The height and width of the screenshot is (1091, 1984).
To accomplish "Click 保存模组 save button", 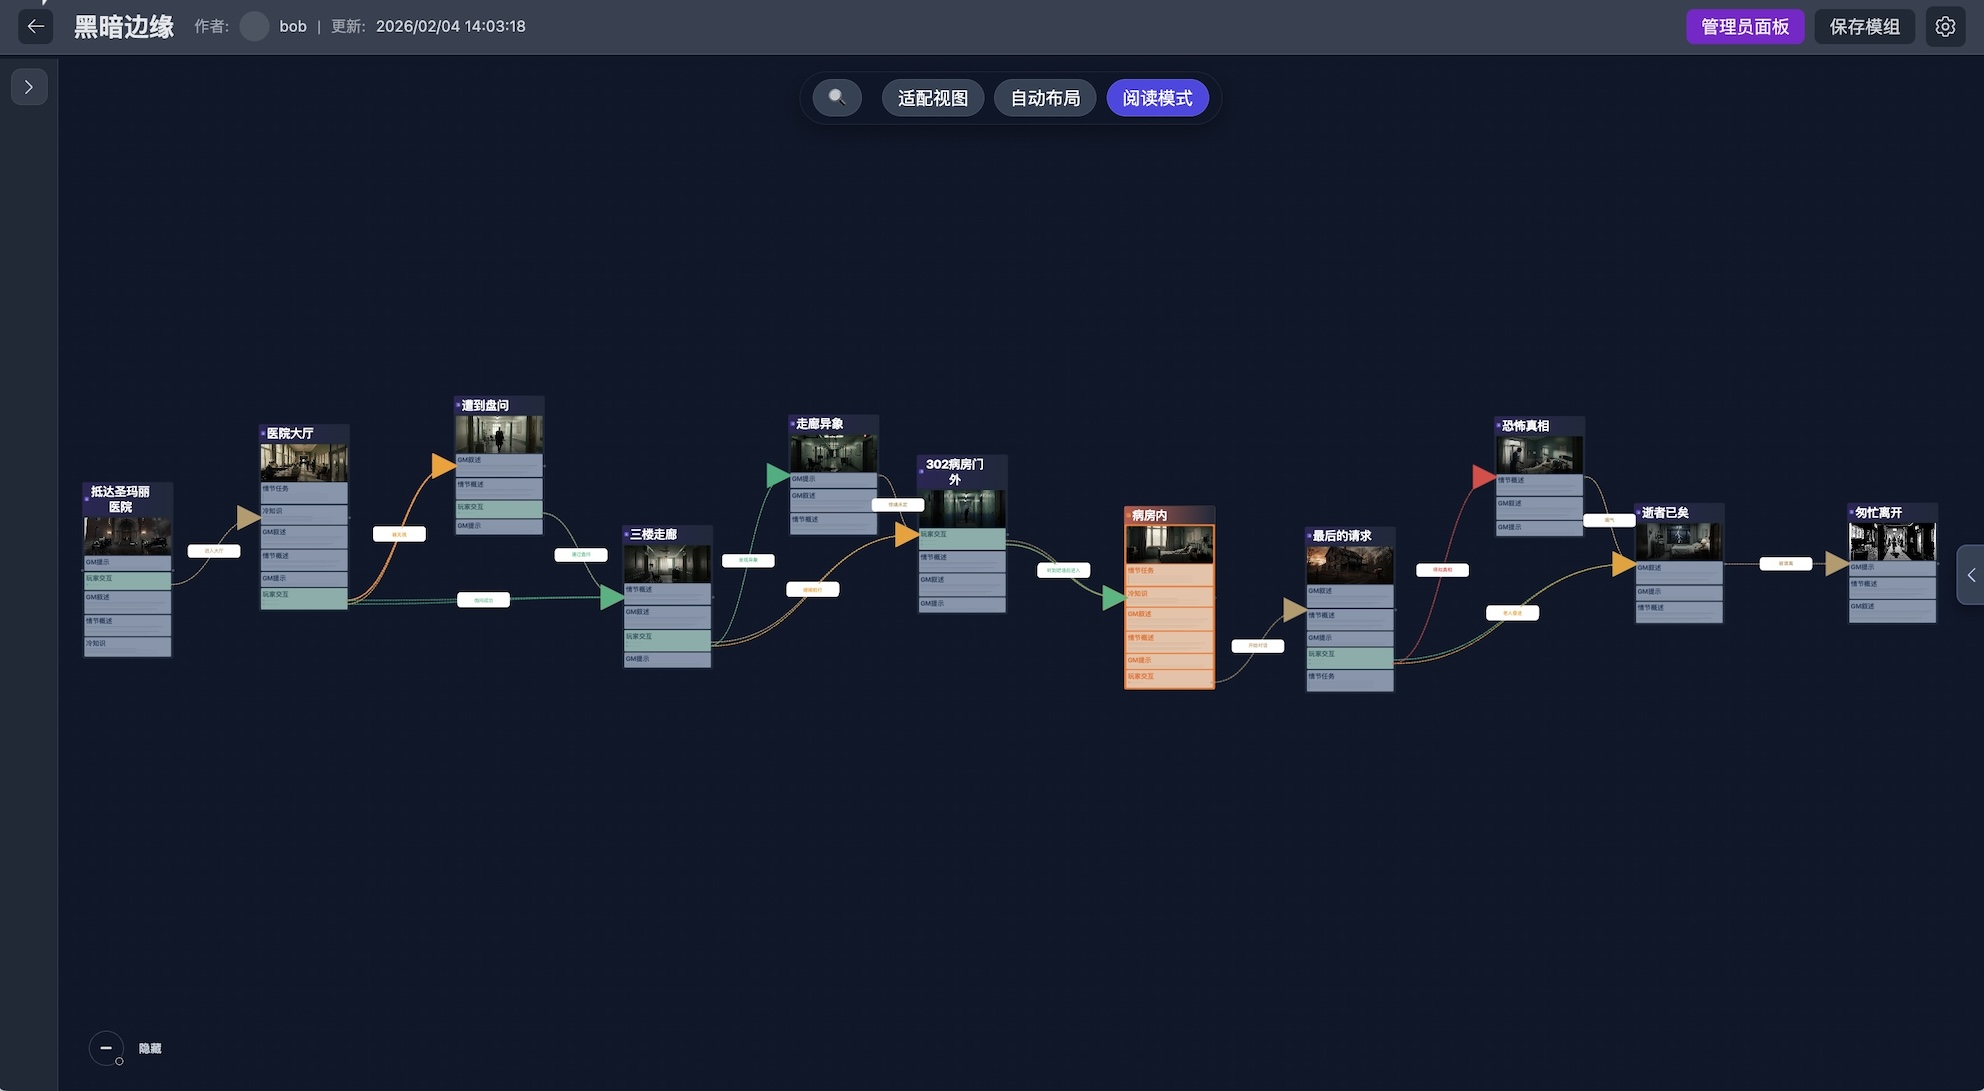I will click(1864, 26).
